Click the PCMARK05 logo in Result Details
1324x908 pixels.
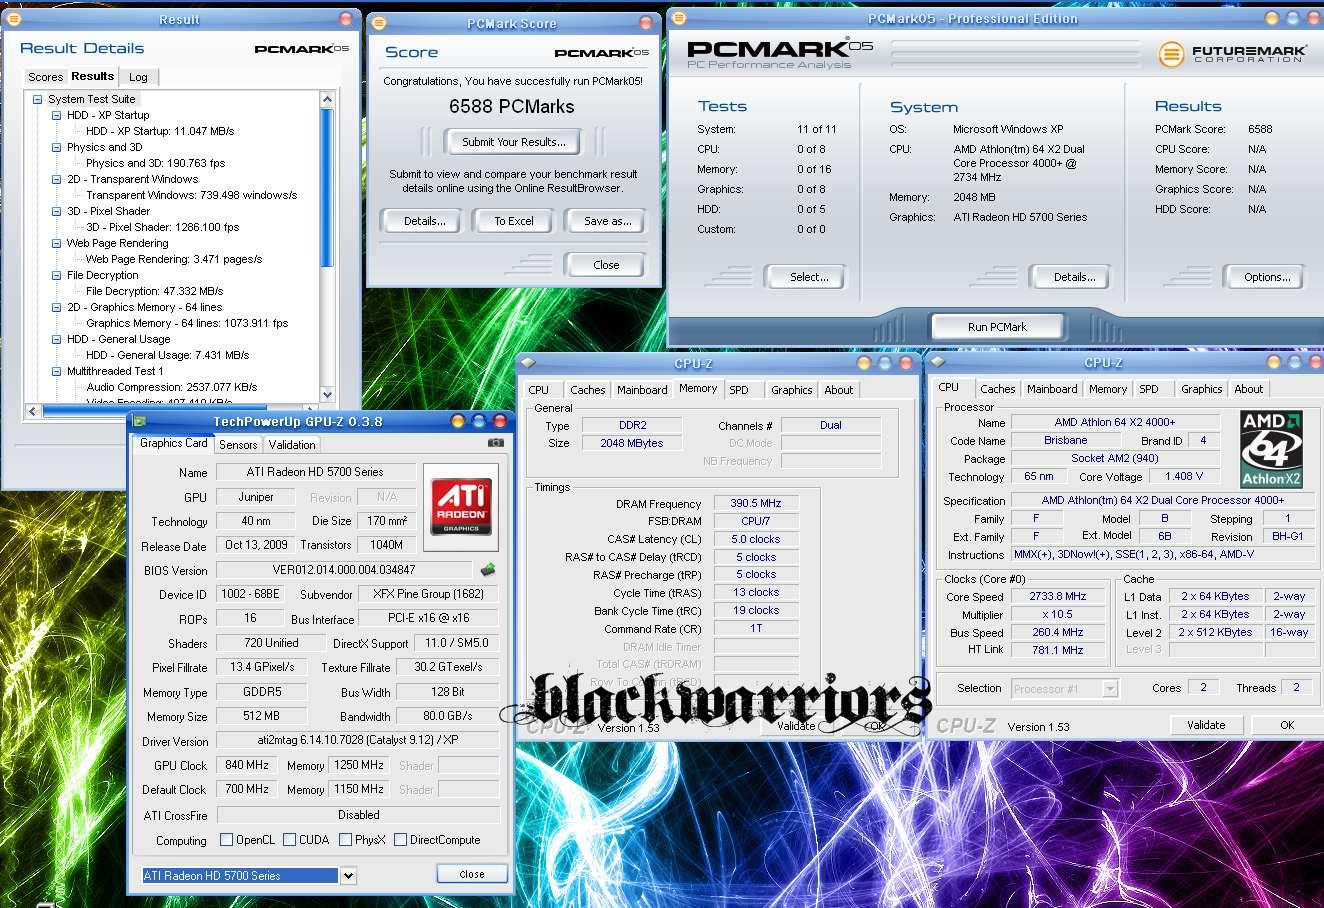(x=301, y=49)
